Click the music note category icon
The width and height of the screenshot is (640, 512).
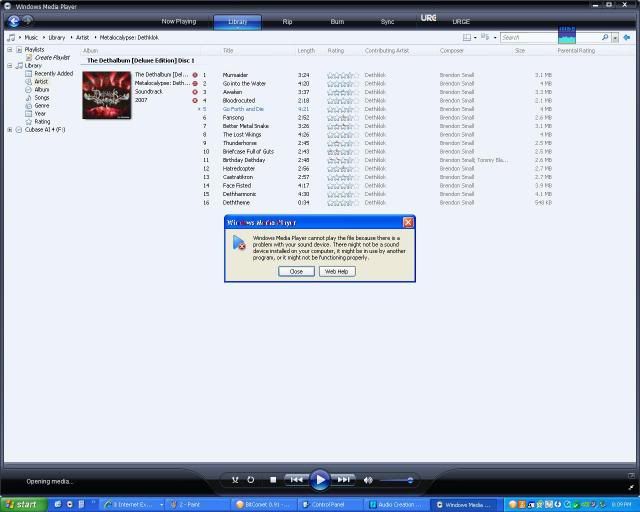11,38
